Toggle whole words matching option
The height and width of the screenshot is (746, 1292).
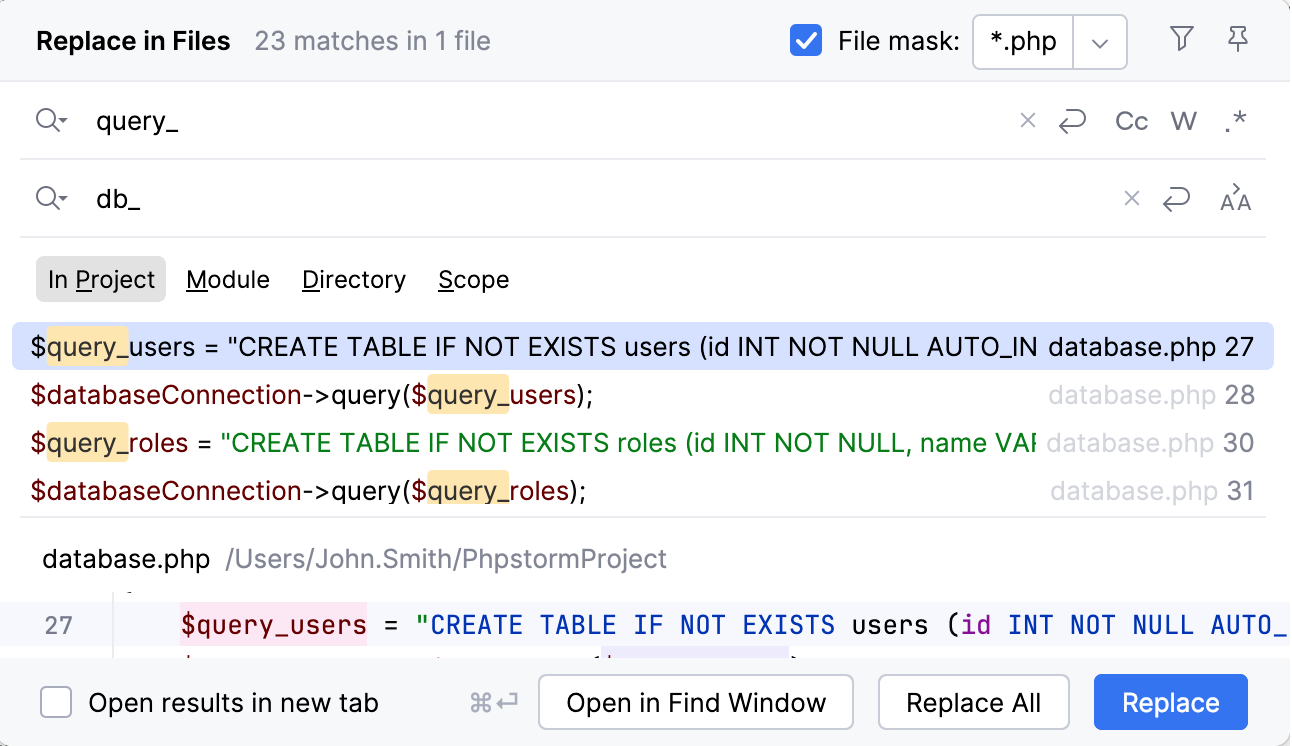[x=1184, y=120]
